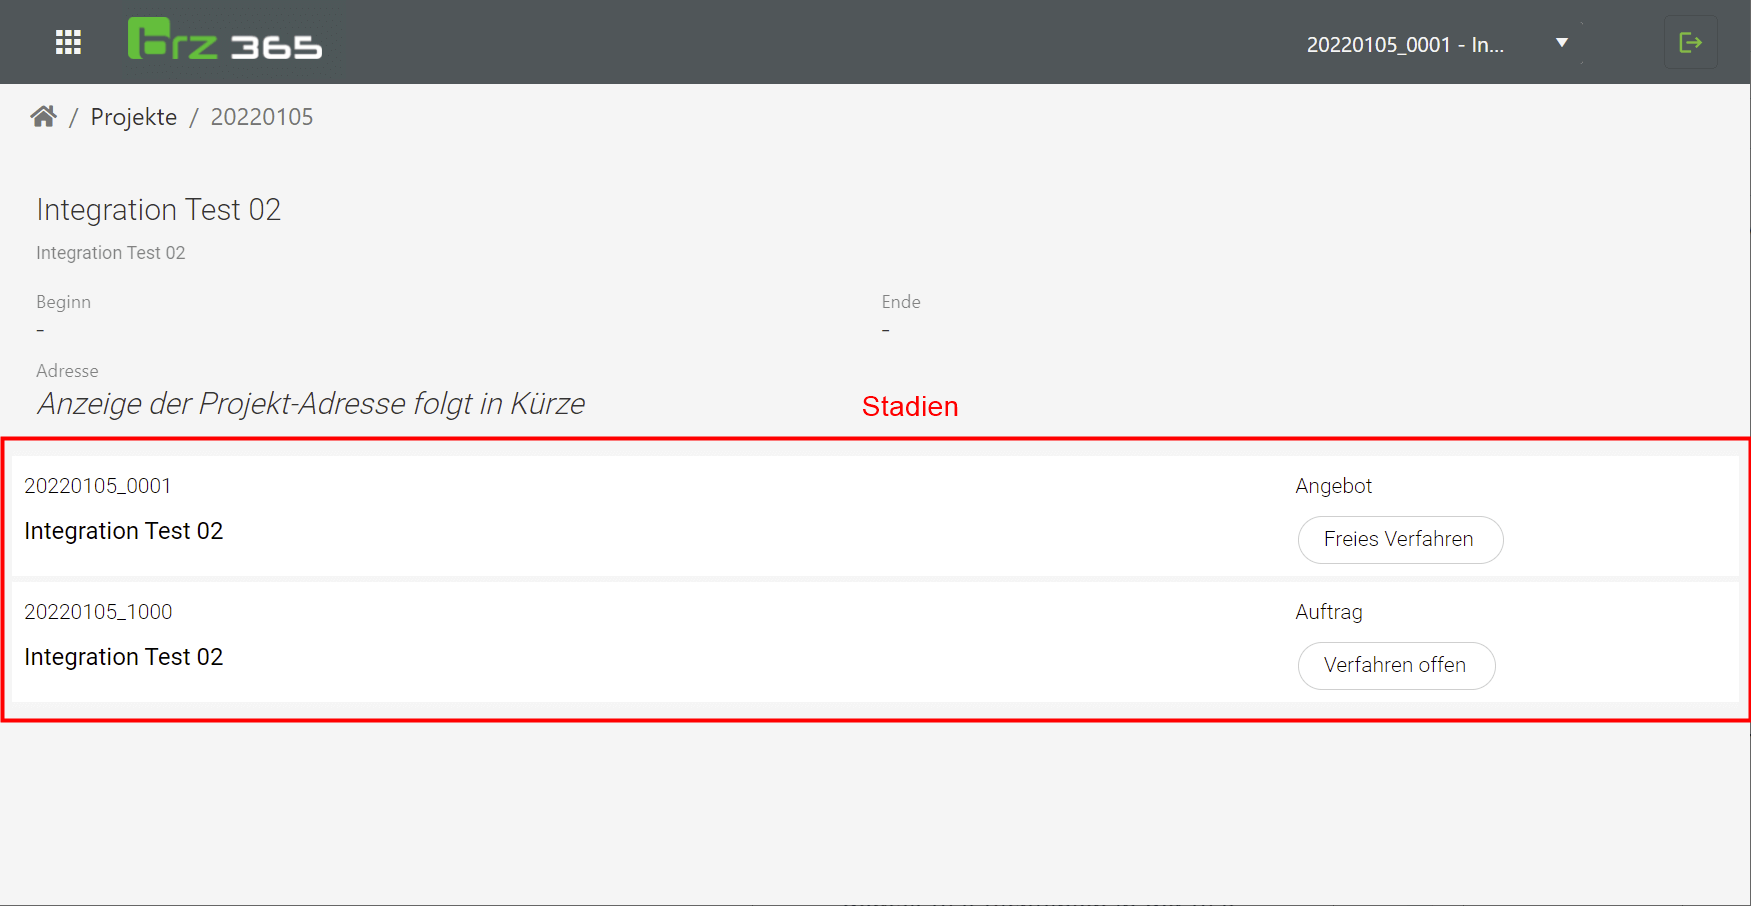
Task: Open stage 20220105_1000 row
Action: (x=98, y=612)
